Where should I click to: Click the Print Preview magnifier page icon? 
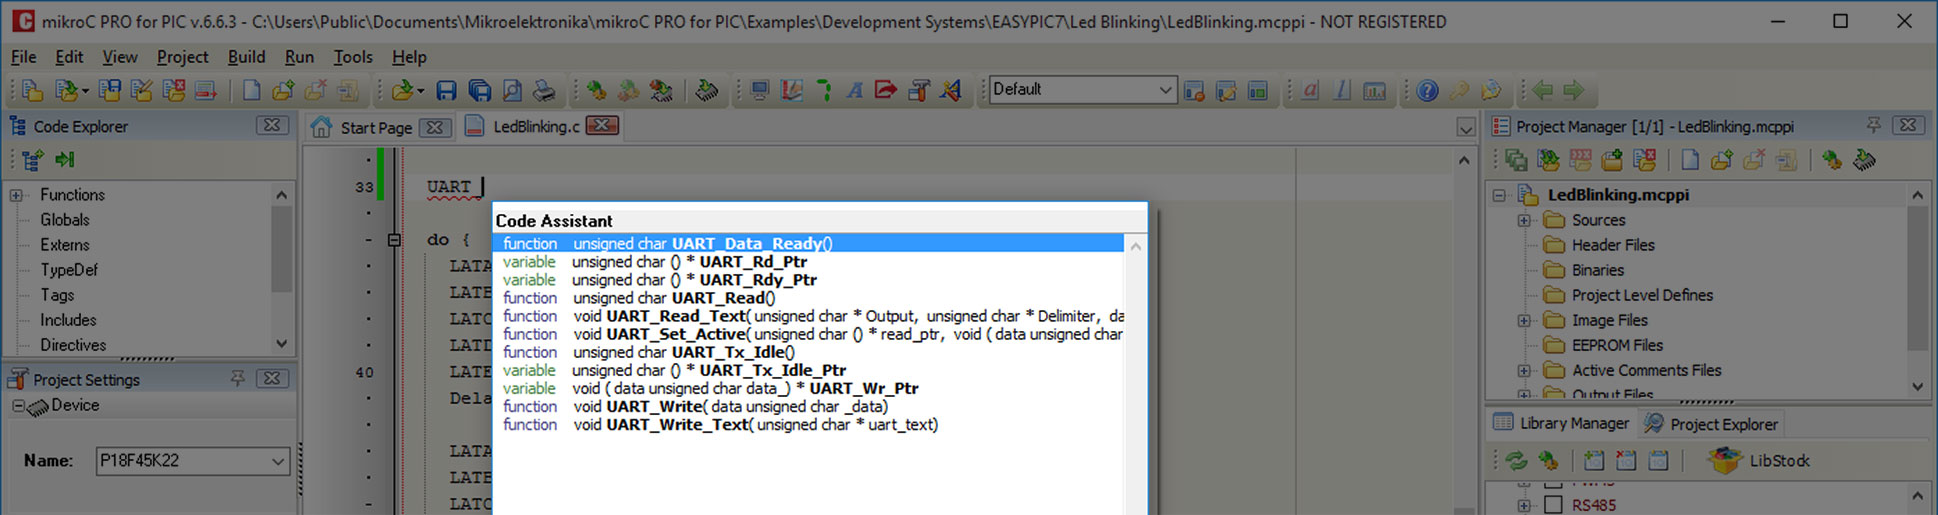[x=511, y=91]
